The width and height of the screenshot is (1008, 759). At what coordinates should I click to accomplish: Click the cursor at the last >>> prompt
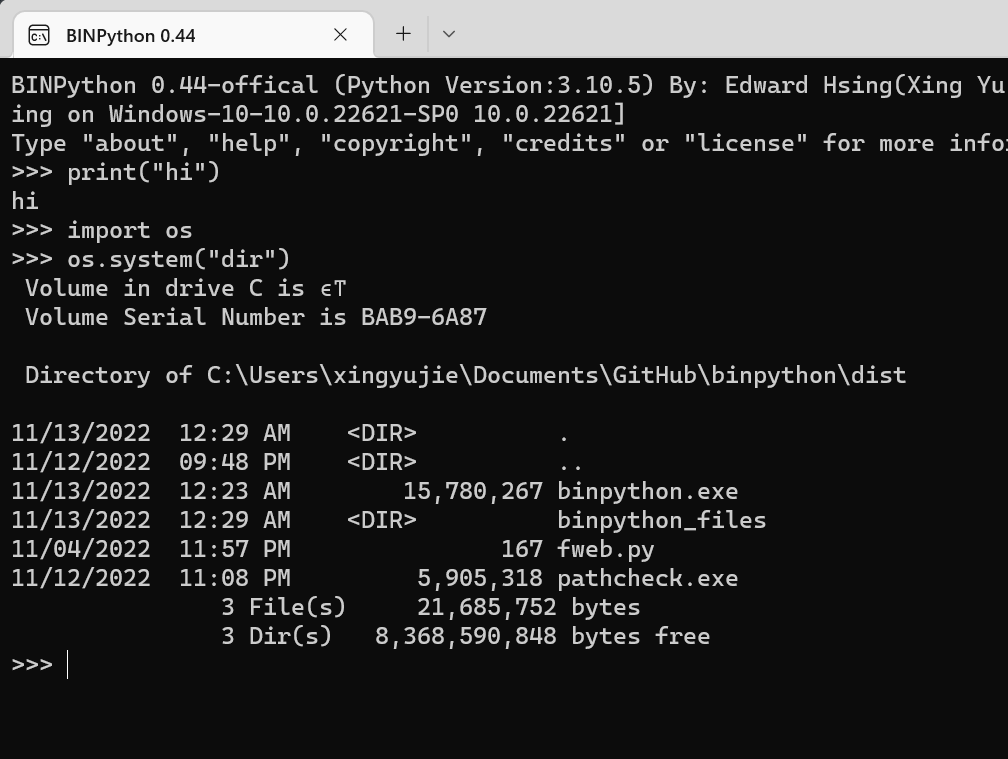[x=68, y=665]
